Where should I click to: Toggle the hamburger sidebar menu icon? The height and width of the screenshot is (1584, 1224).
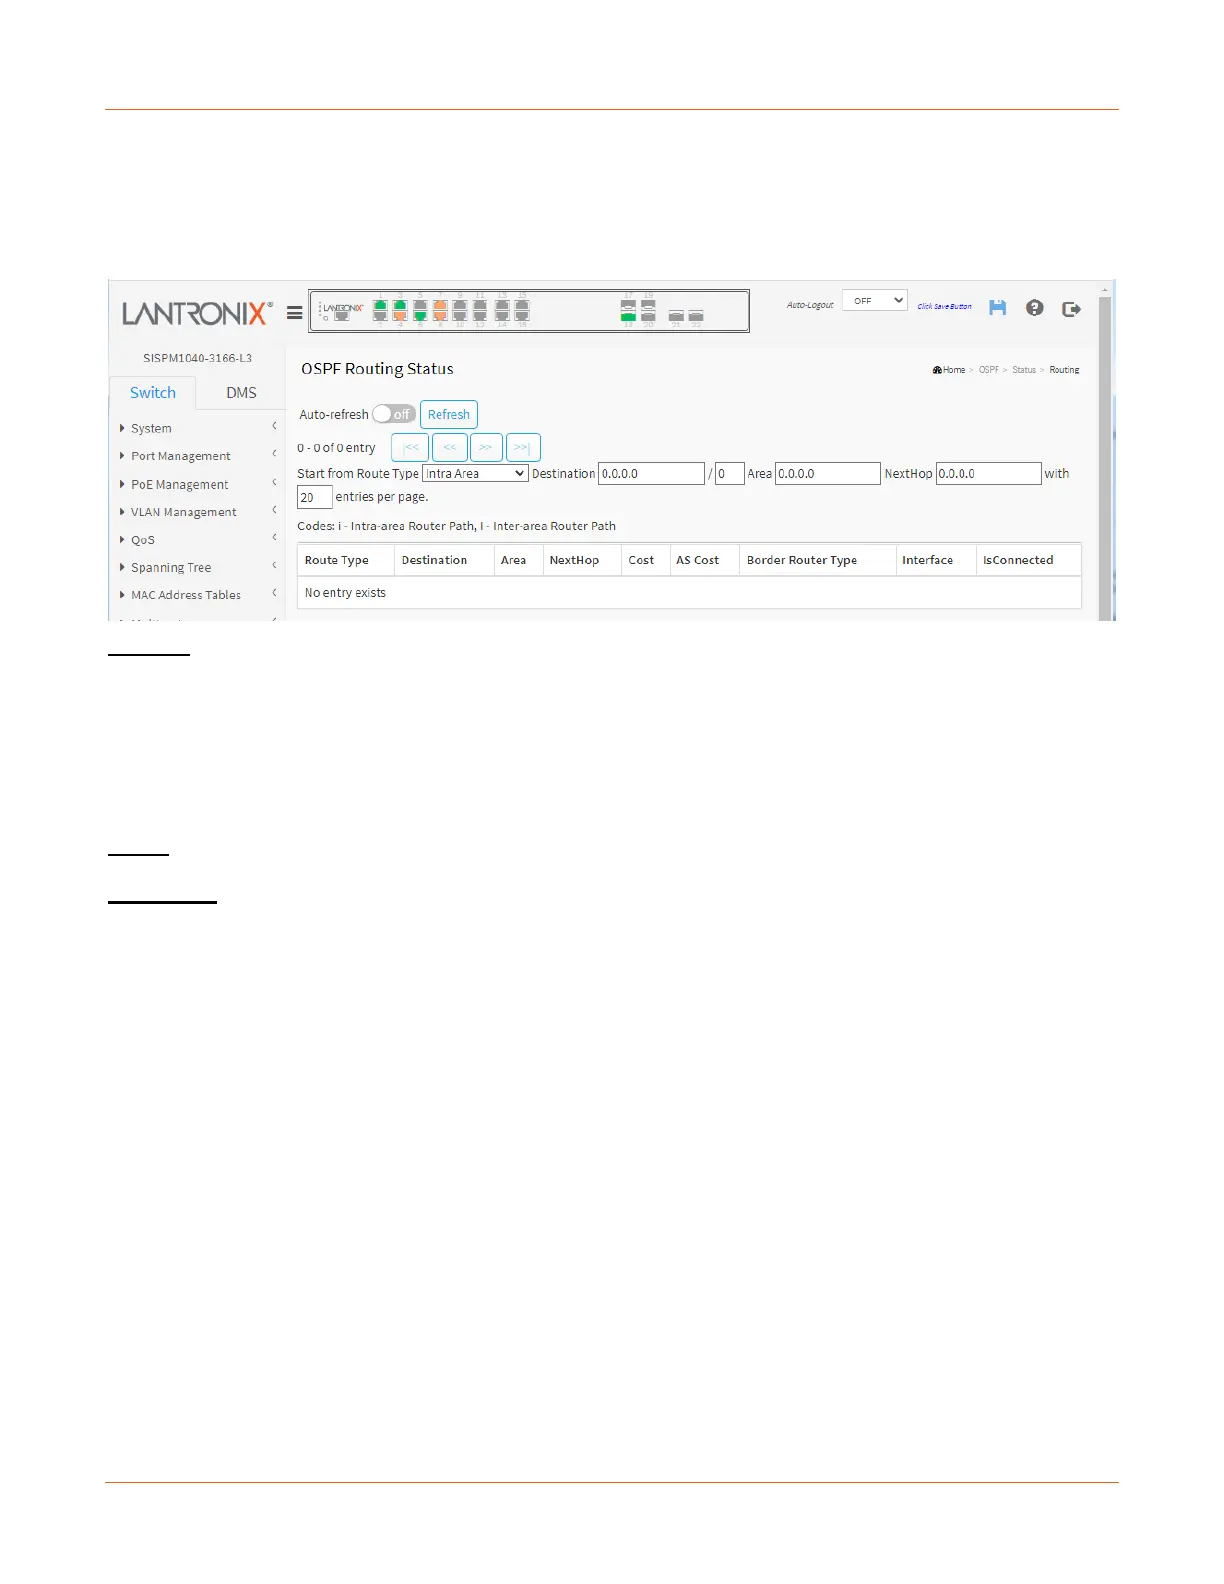[x=294, y=313]
